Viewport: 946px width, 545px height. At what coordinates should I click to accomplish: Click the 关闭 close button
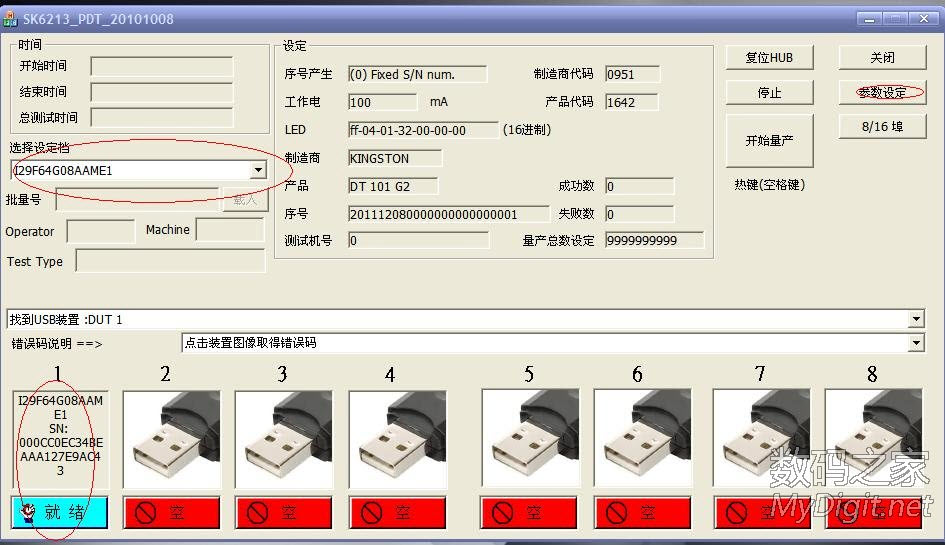click(x=882, y=58)
